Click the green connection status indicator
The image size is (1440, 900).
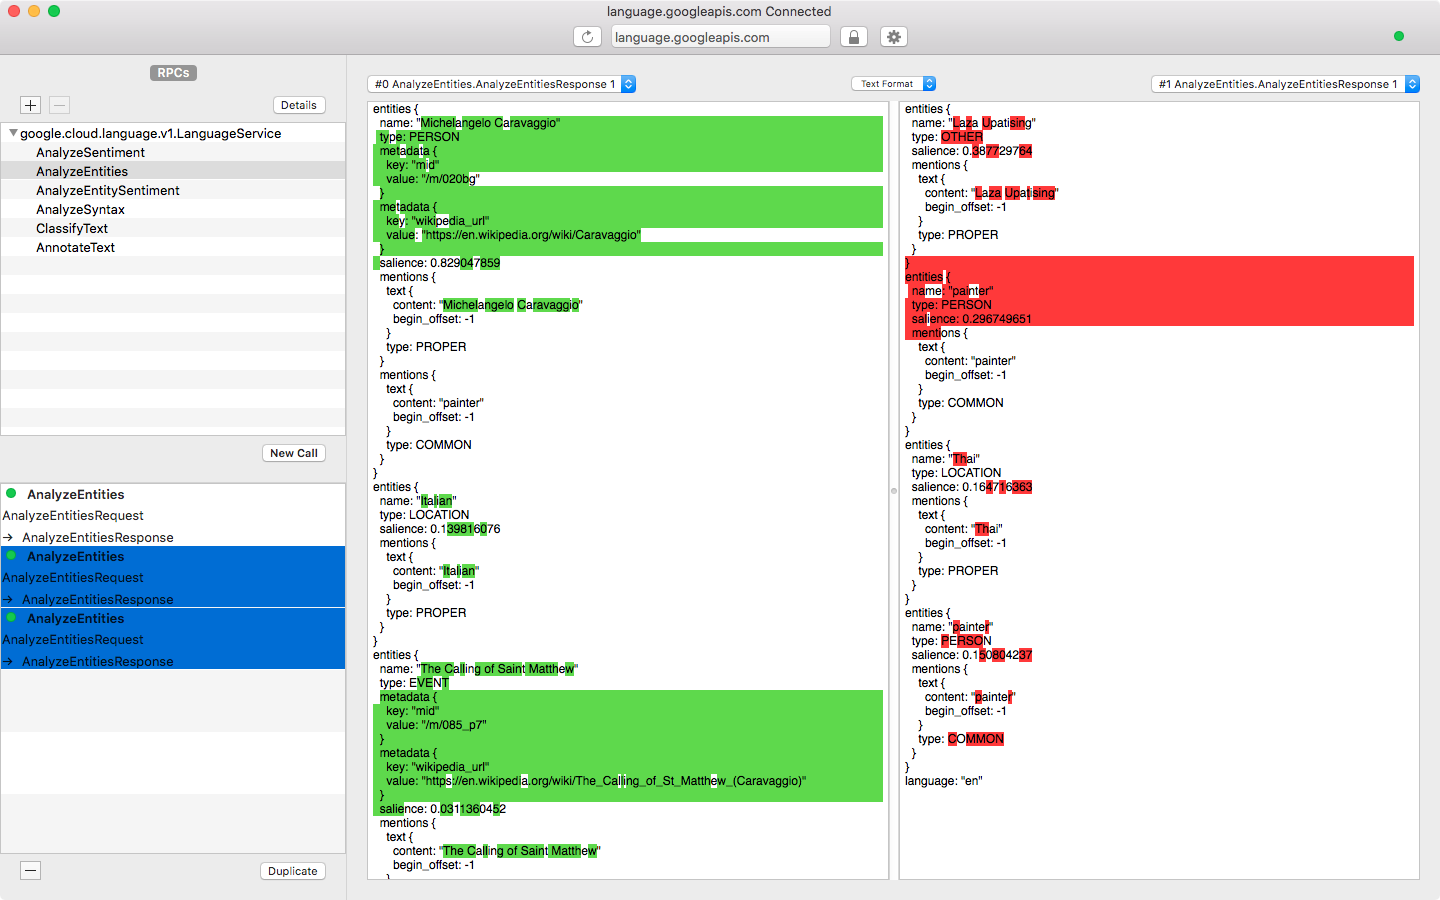click(x=1399, y=36)
